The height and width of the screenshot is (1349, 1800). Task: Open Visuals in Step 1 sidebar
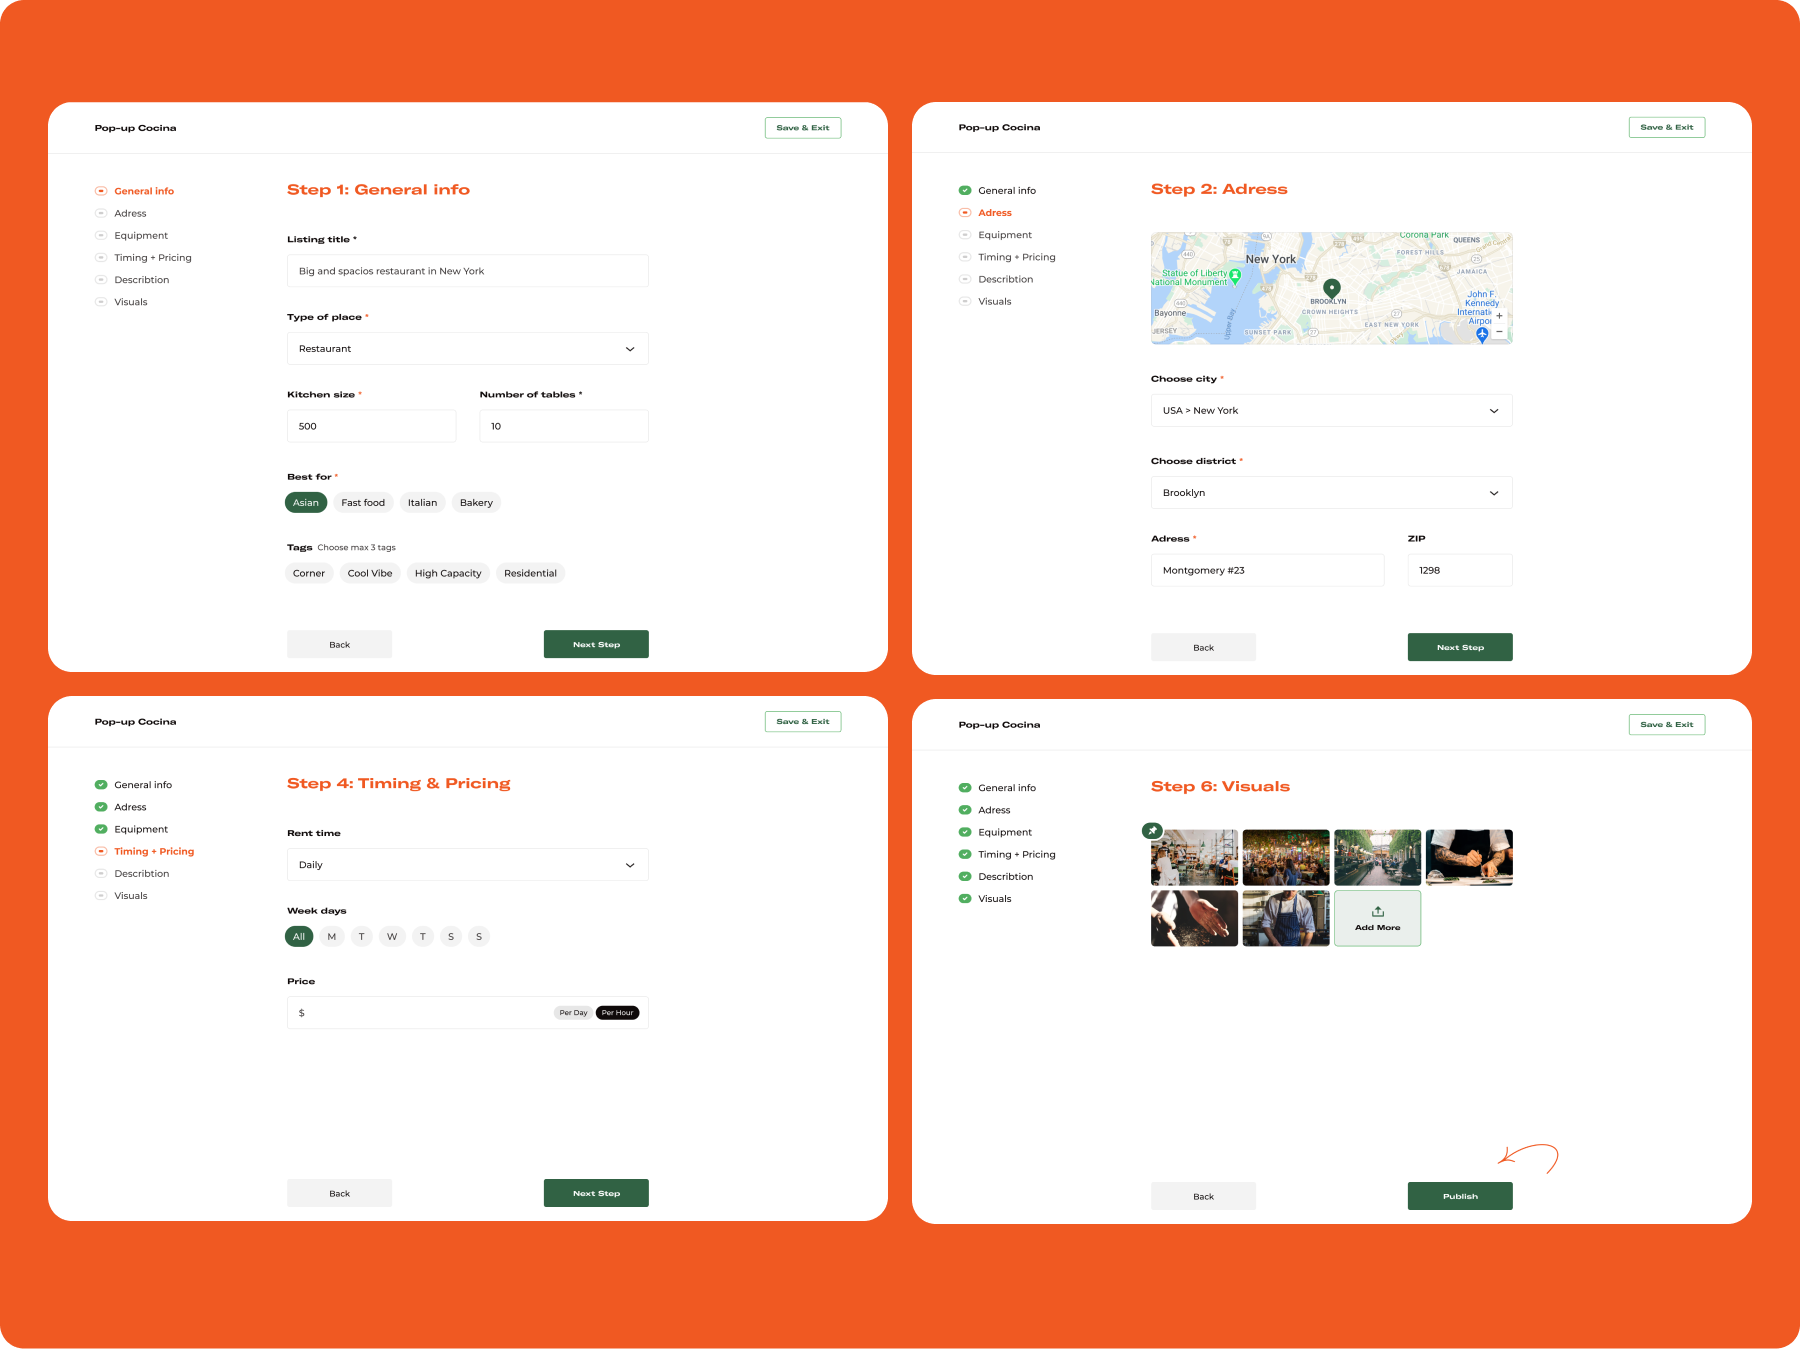[x=131, y=302]
